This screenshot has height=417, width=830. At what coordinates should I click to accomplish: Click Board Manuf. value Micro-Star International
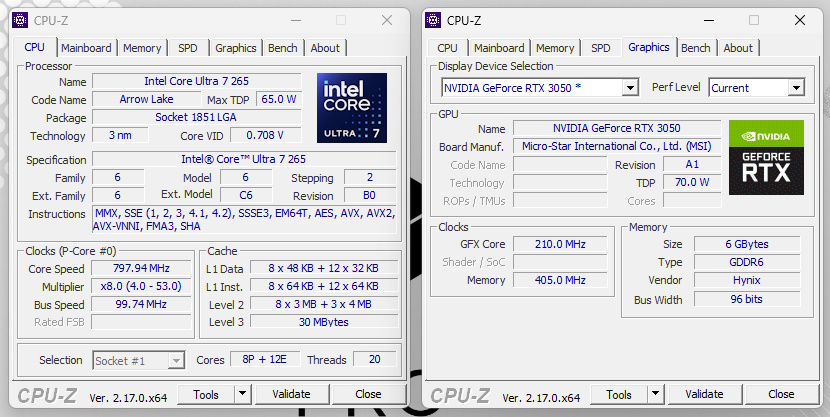click(617, 146)
